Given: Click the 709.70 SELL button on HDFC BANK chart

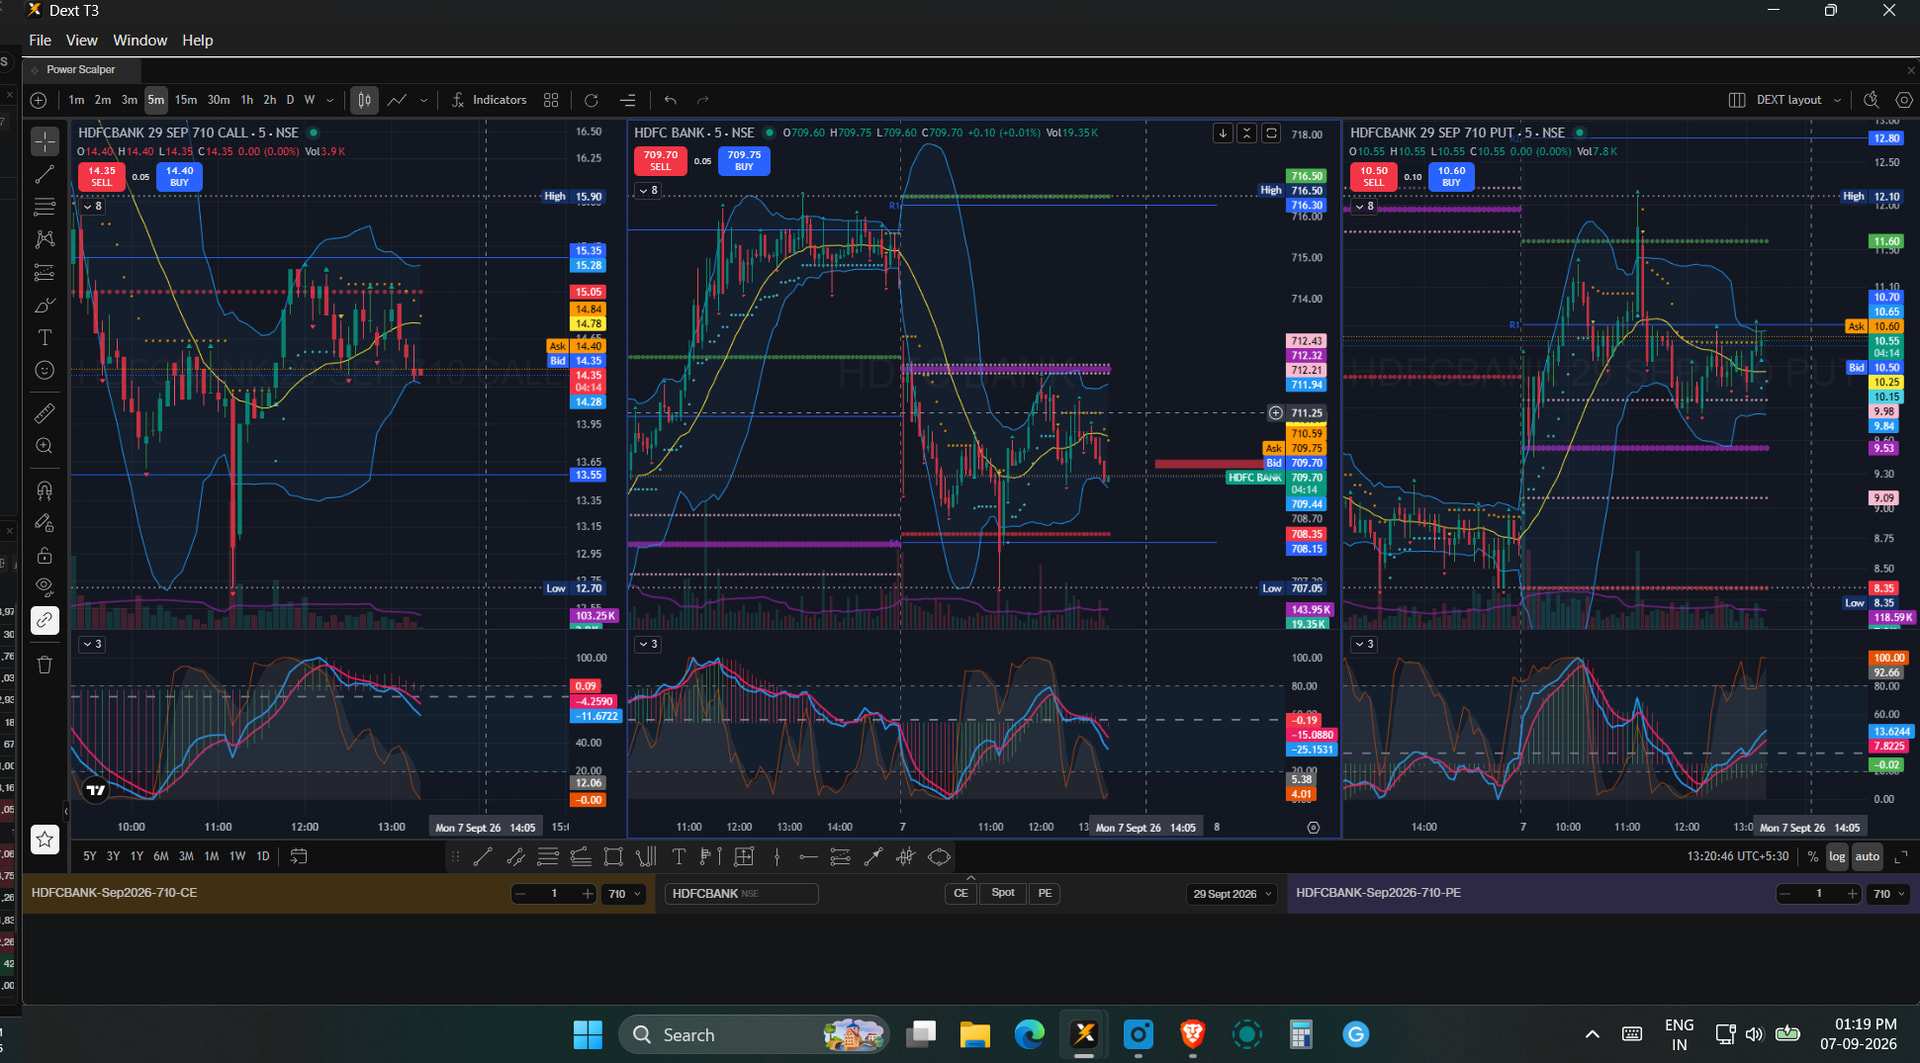Looking at the screenshot, I should coord(660,160).
